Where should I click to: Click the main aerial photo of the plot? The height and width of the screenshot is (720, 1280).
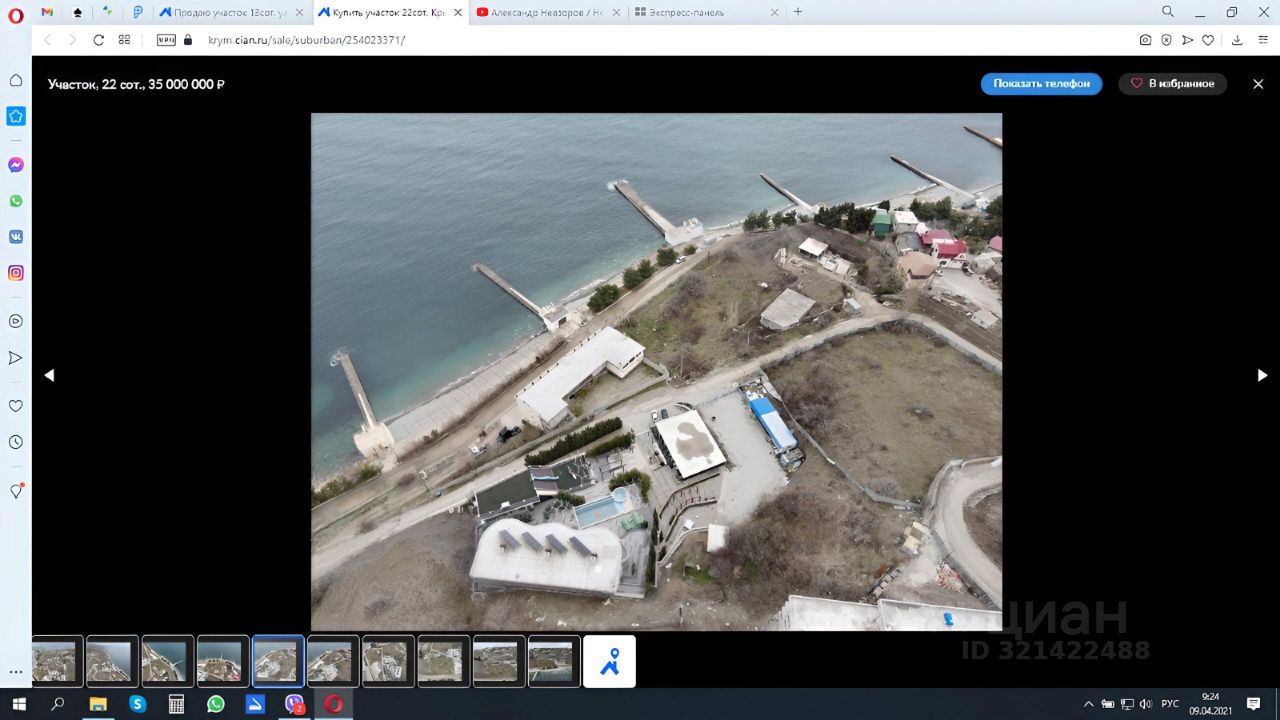656,372
